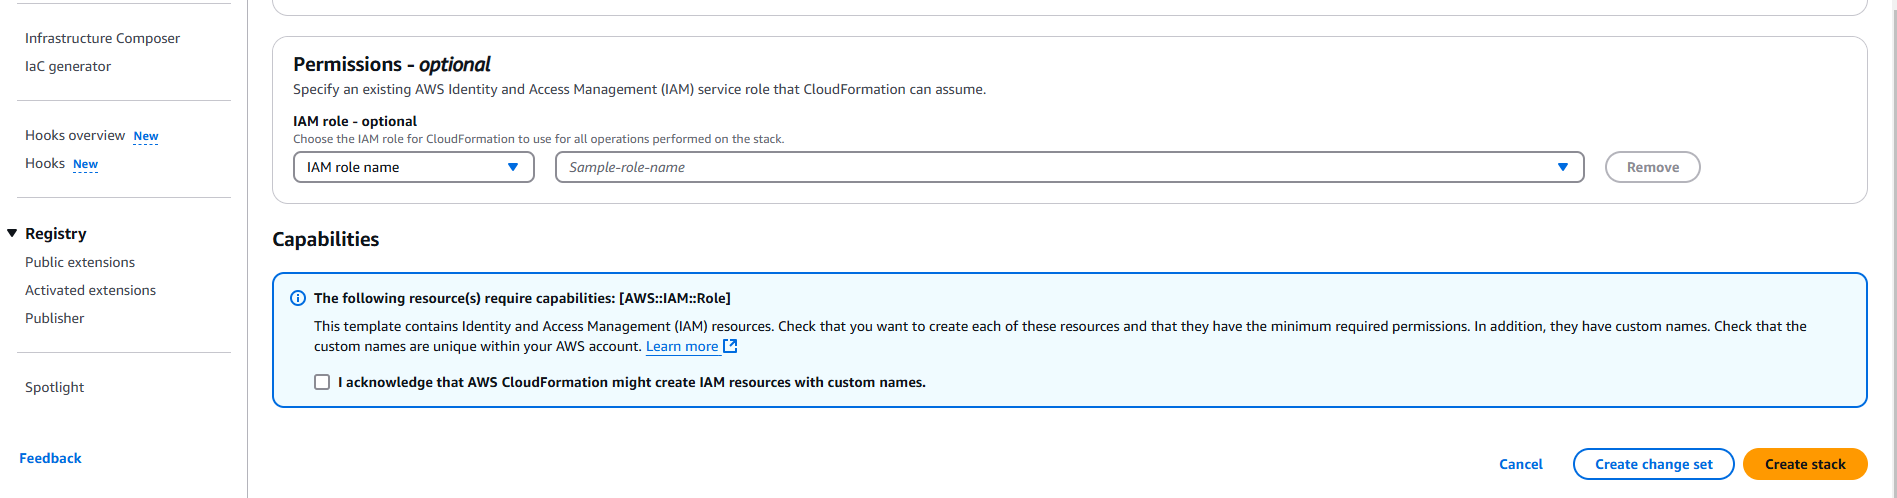Open Spotlight from the sidebar

(x=54, y=387)
